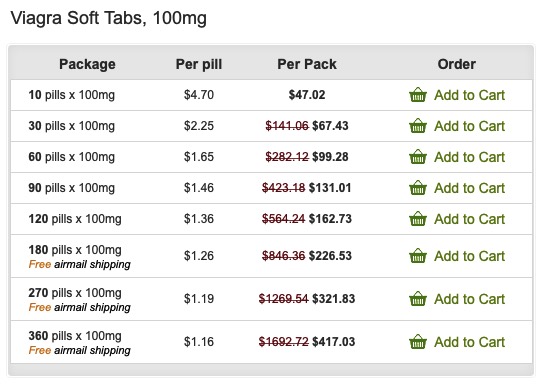
Task: Add to Cart link for $162.73 pack
Action: click(x=469, y=219)
